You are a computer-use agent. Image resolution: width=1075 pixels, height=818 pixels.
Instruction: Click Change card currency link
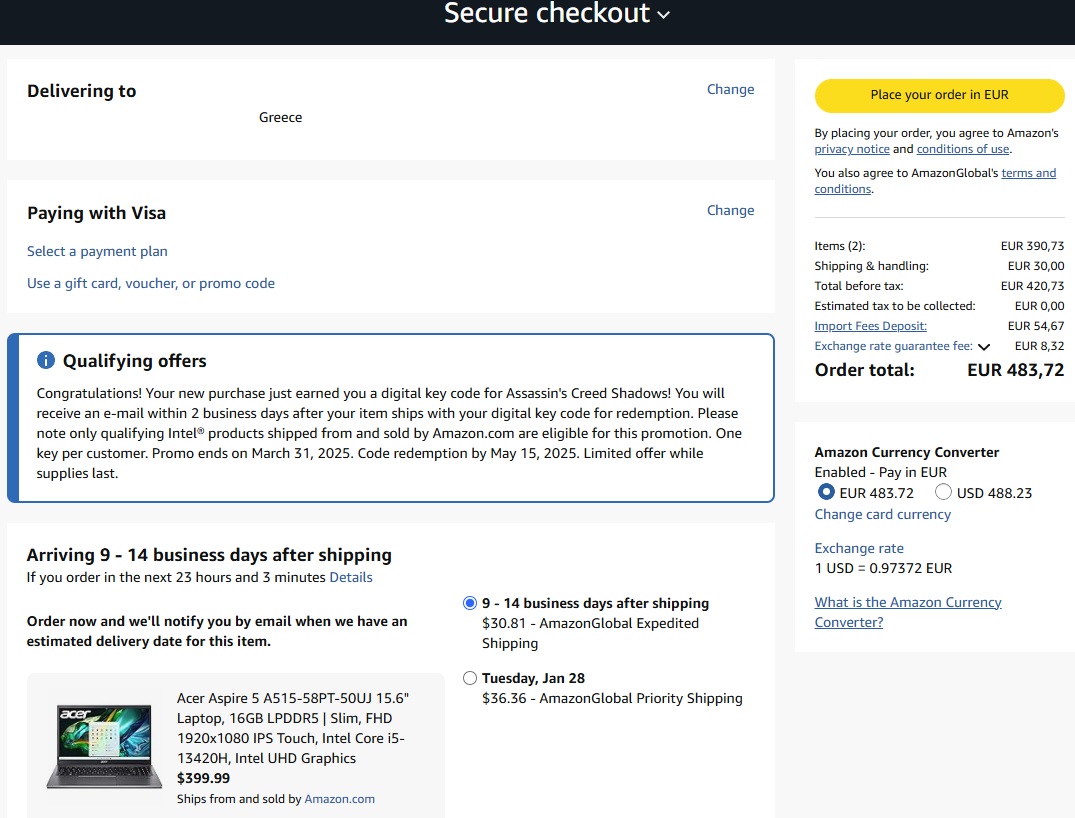click(x=882, y=514)
